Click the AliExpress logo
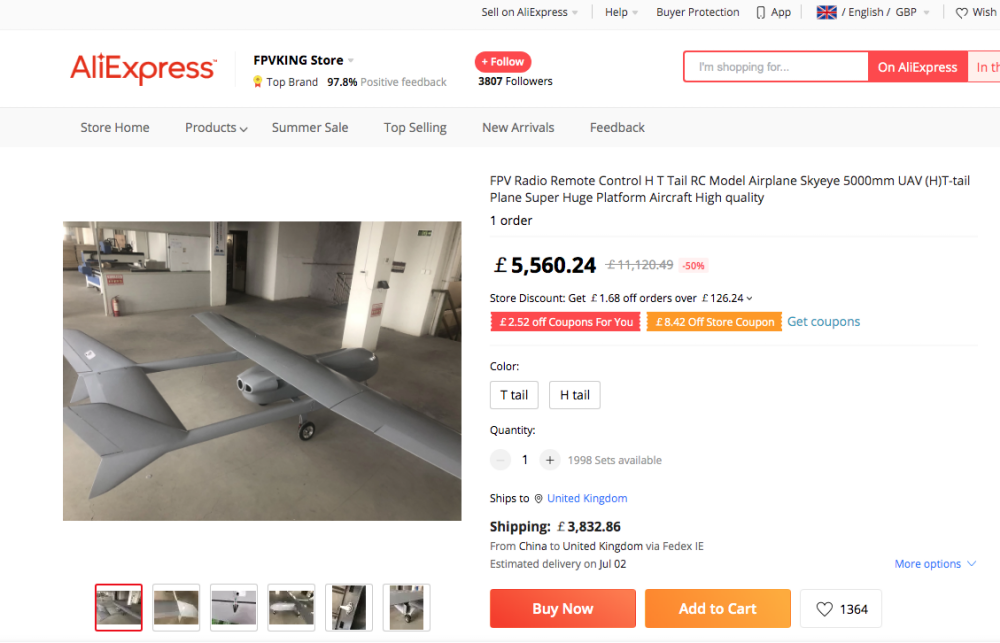The height and width of the screenshot is (643, 1000). (x=142, y=68)
